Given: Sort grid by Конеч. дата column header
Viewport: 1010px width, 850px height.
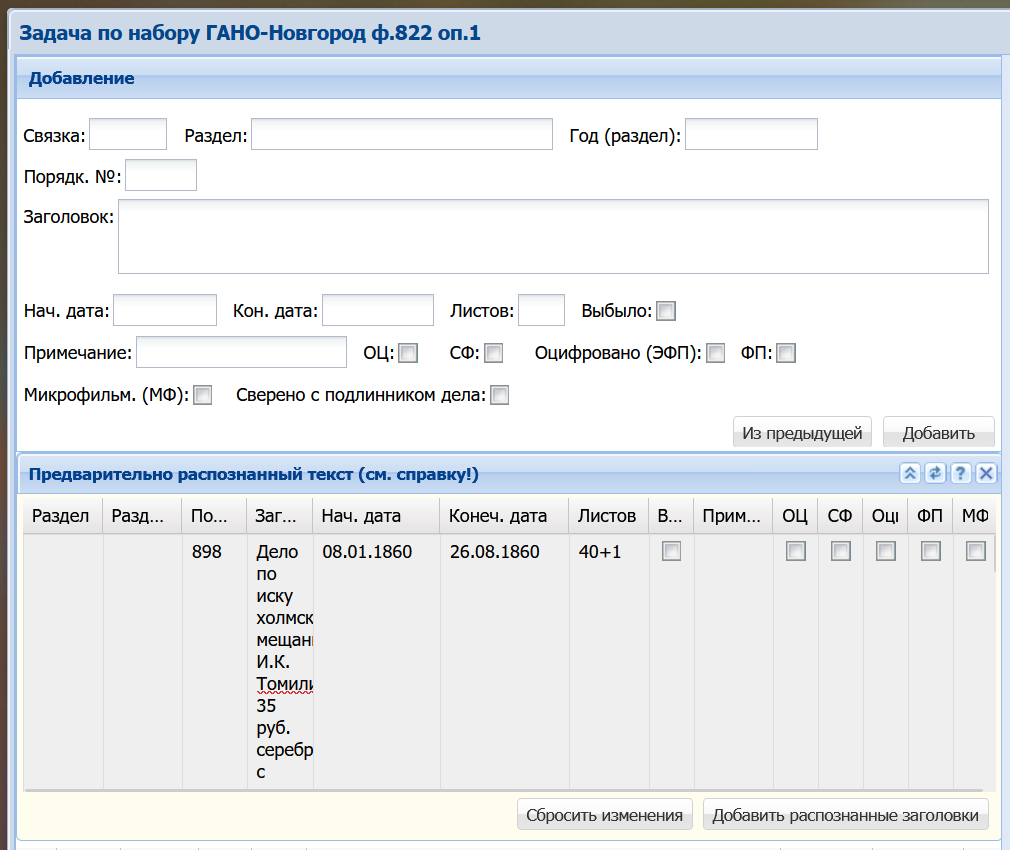Looking at the screenshot, I should [504, 516].
